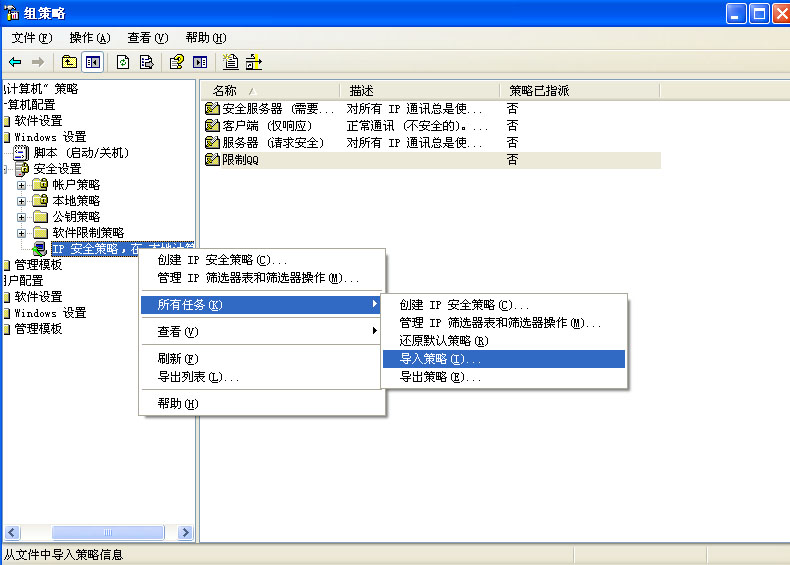Minimize the 组策略 window
Screen dimensions: 790x565
[x=736, y=13]
